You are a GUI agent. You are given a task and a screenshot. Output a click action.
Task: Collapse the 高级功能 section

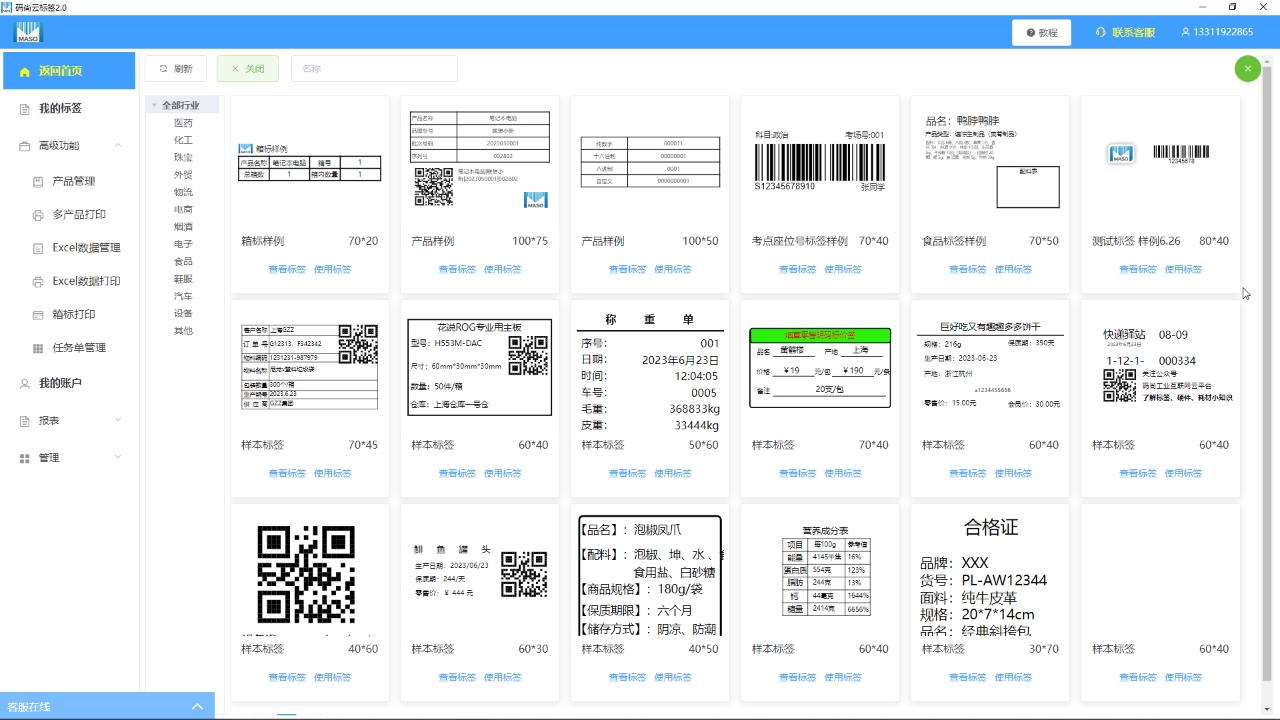tap(117, 145)
